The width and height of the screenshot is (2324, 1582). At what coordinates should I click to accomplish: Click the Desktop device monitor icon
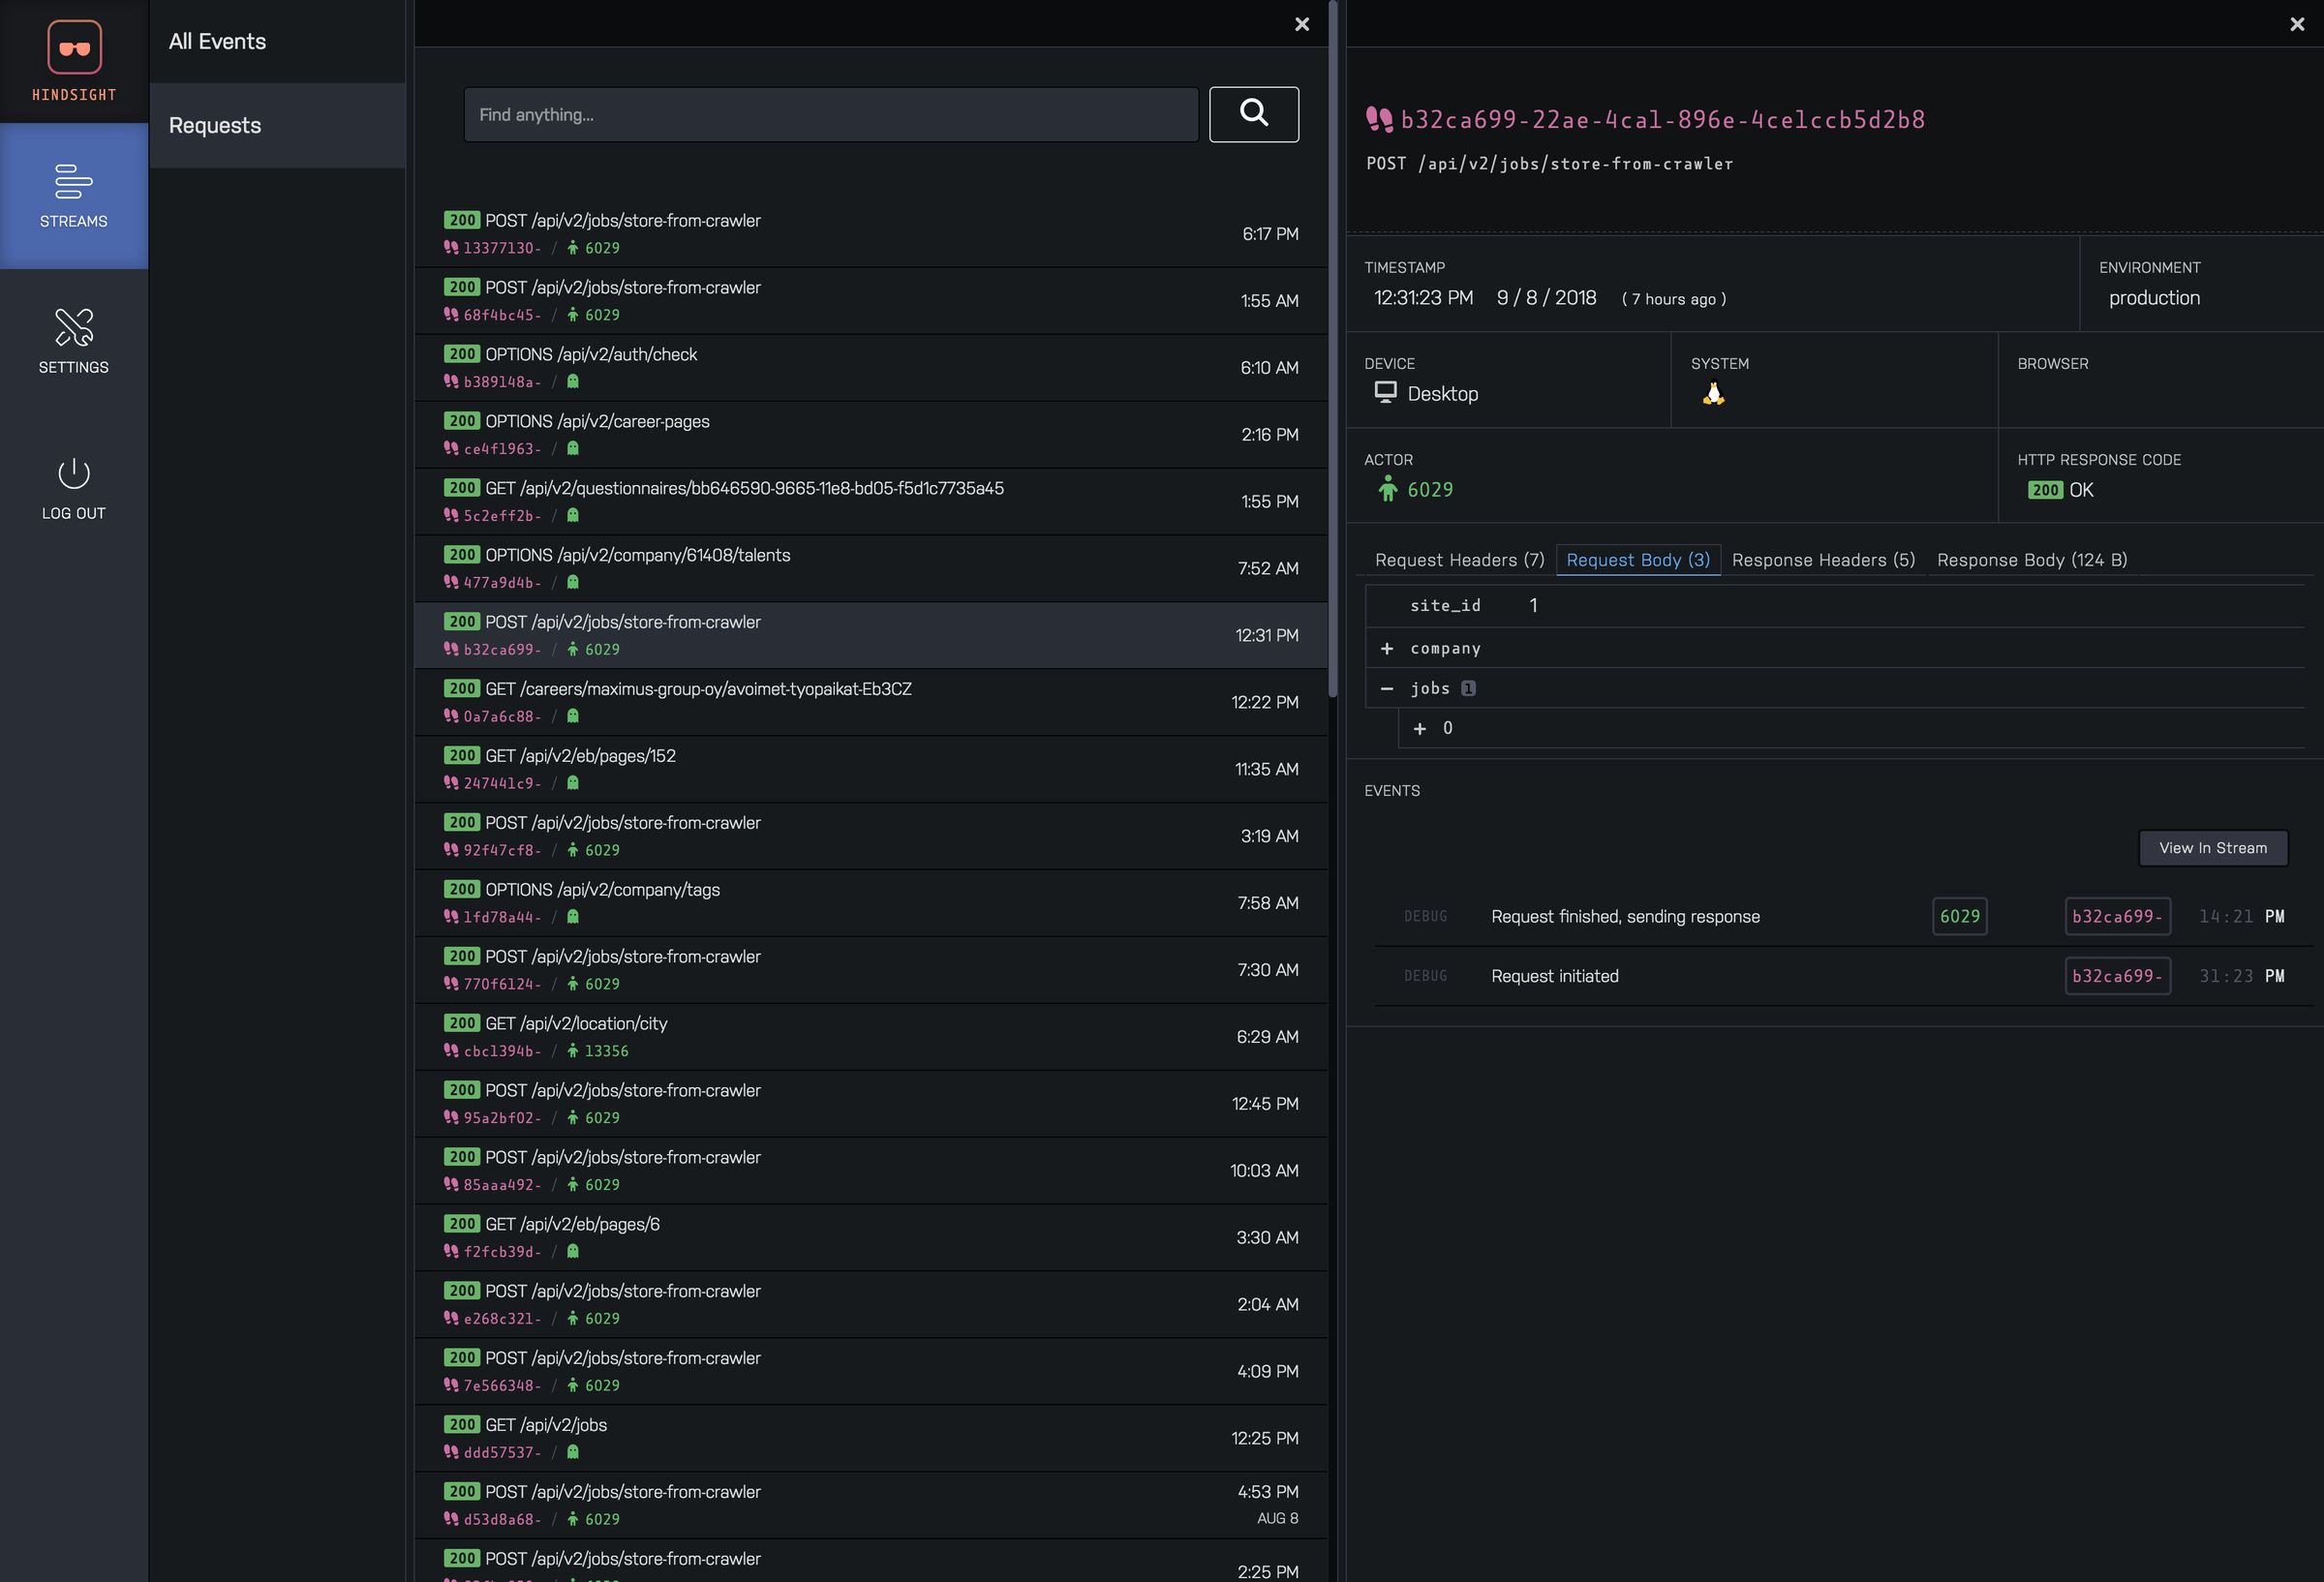click(1385, 393)
